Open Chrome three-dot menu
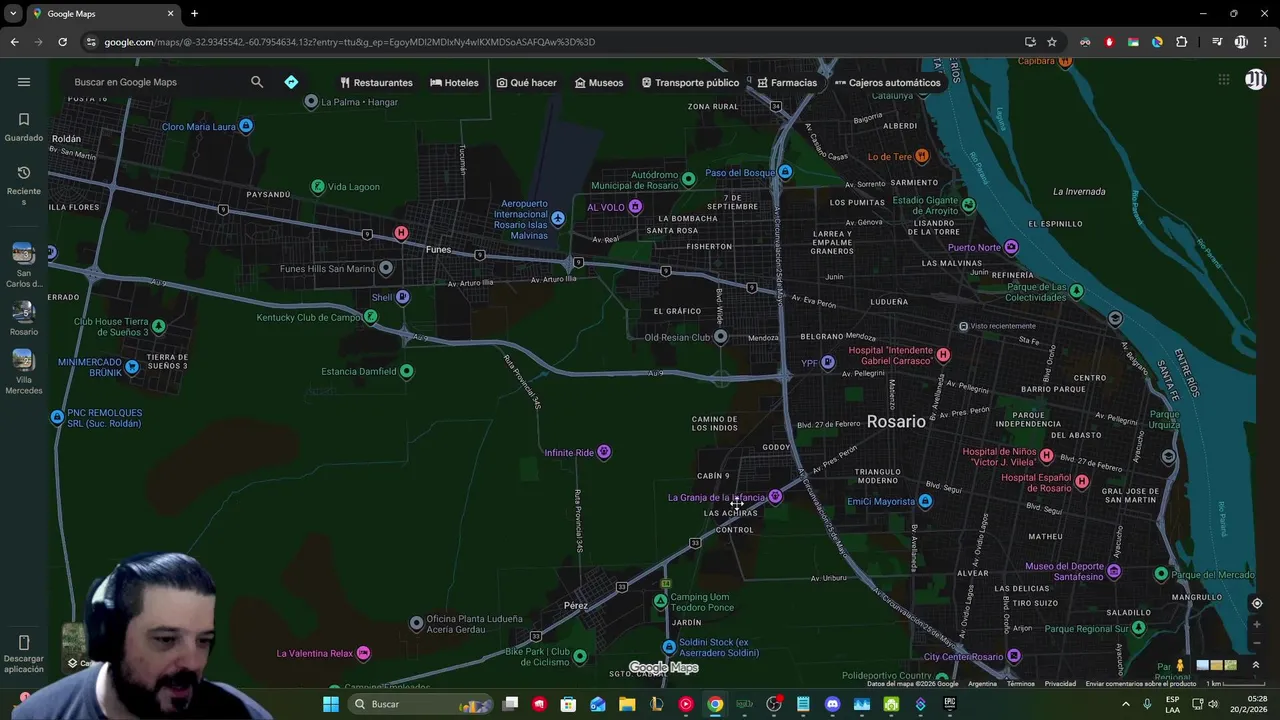The image size is (1280, 720). (x=1266, y=42)
